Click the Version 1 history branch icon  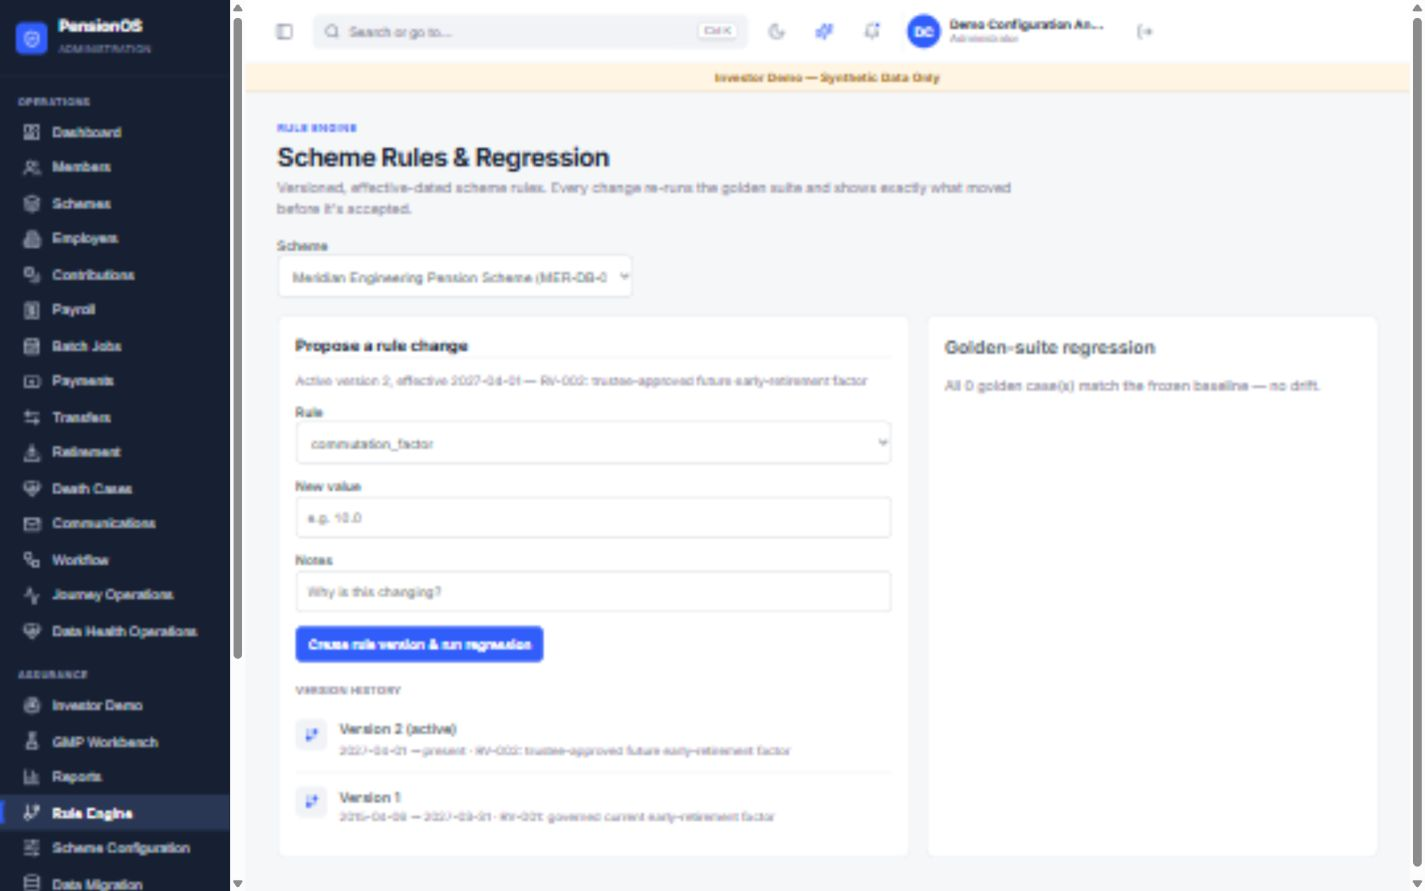311,802
